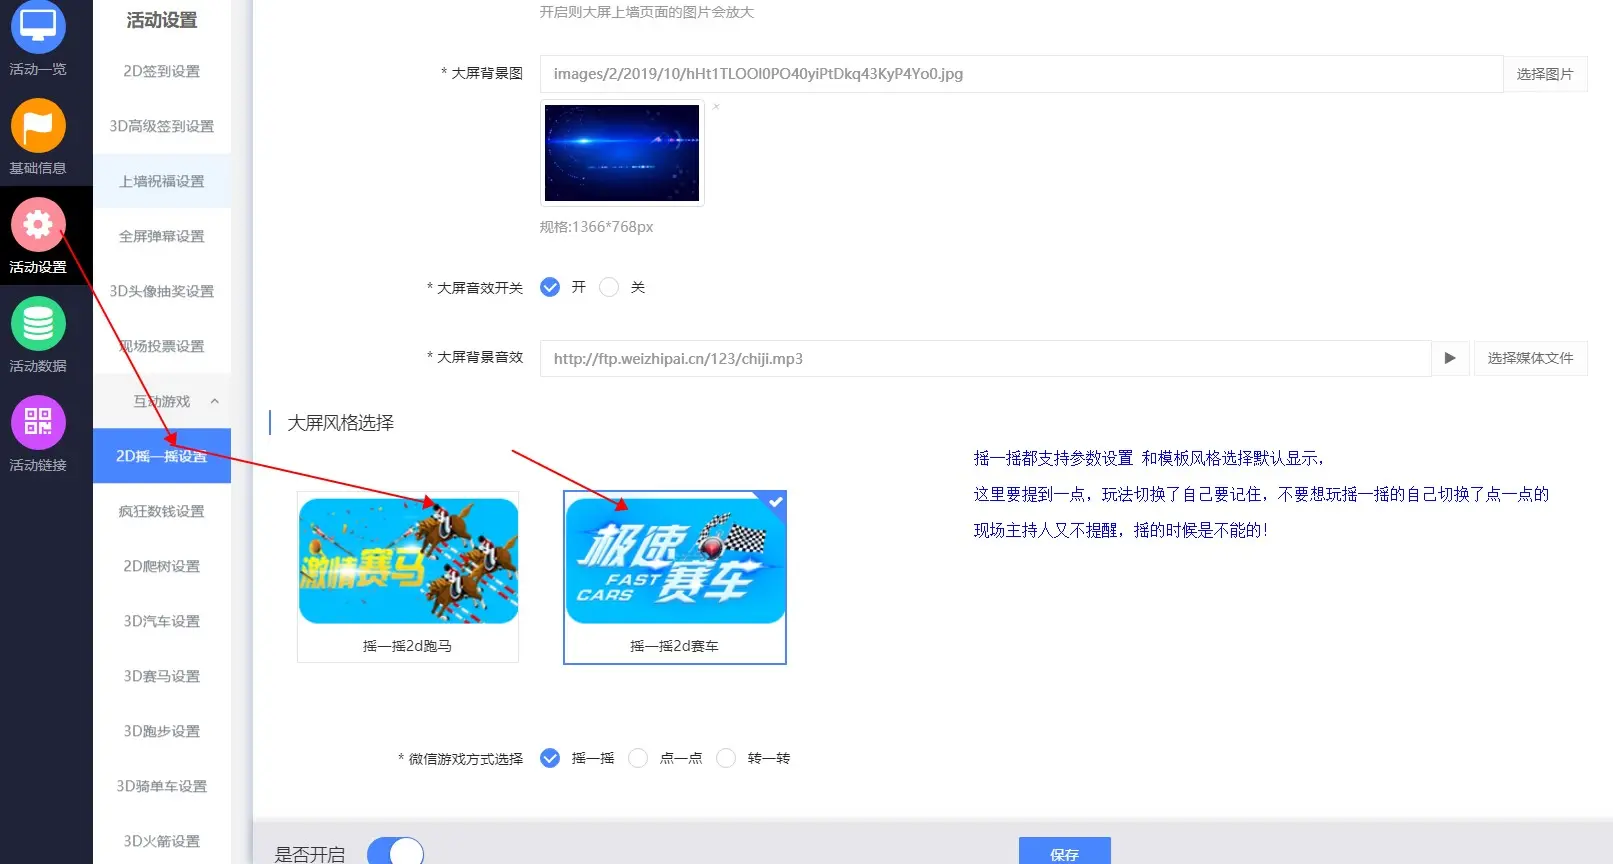The image size is (1613, 864).
Task: Click the 大屏背景音效 URL field
Action: 985,358
